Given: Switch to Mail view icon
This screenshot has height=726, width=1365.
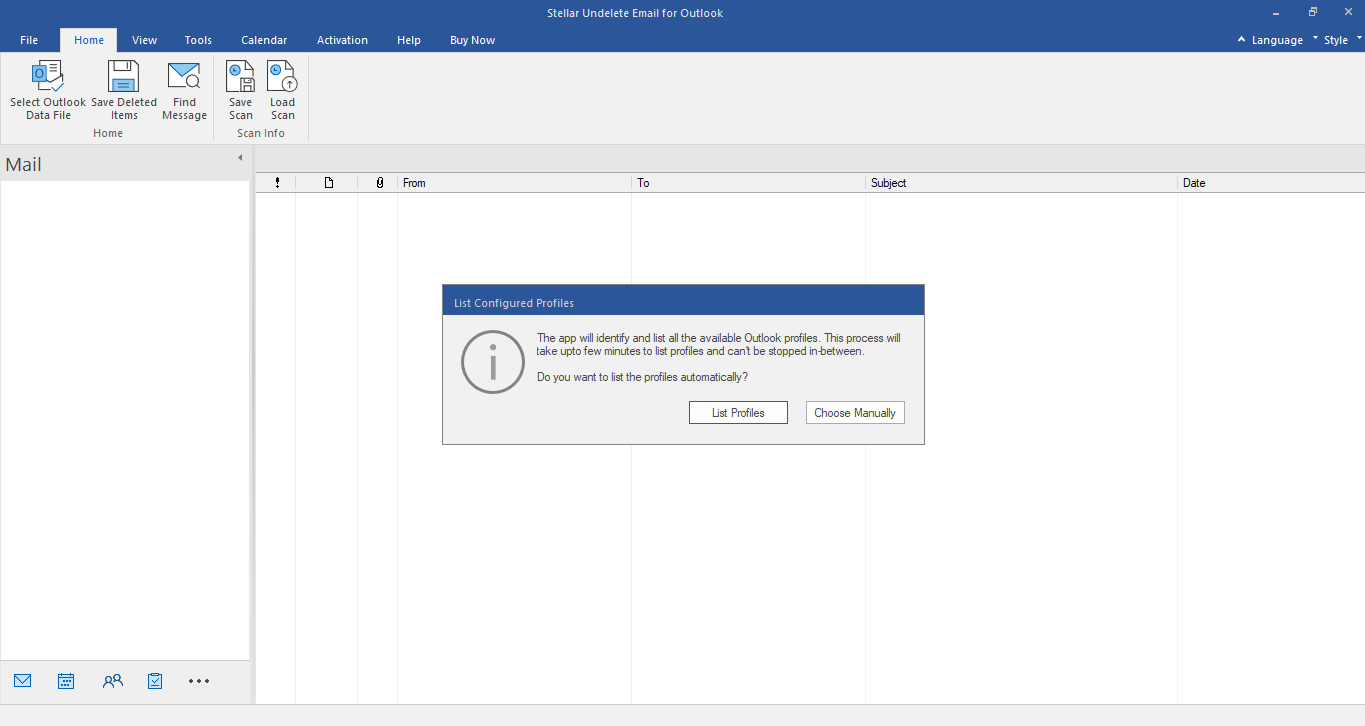Looking at the screenshot, I should tap(22, 680).
